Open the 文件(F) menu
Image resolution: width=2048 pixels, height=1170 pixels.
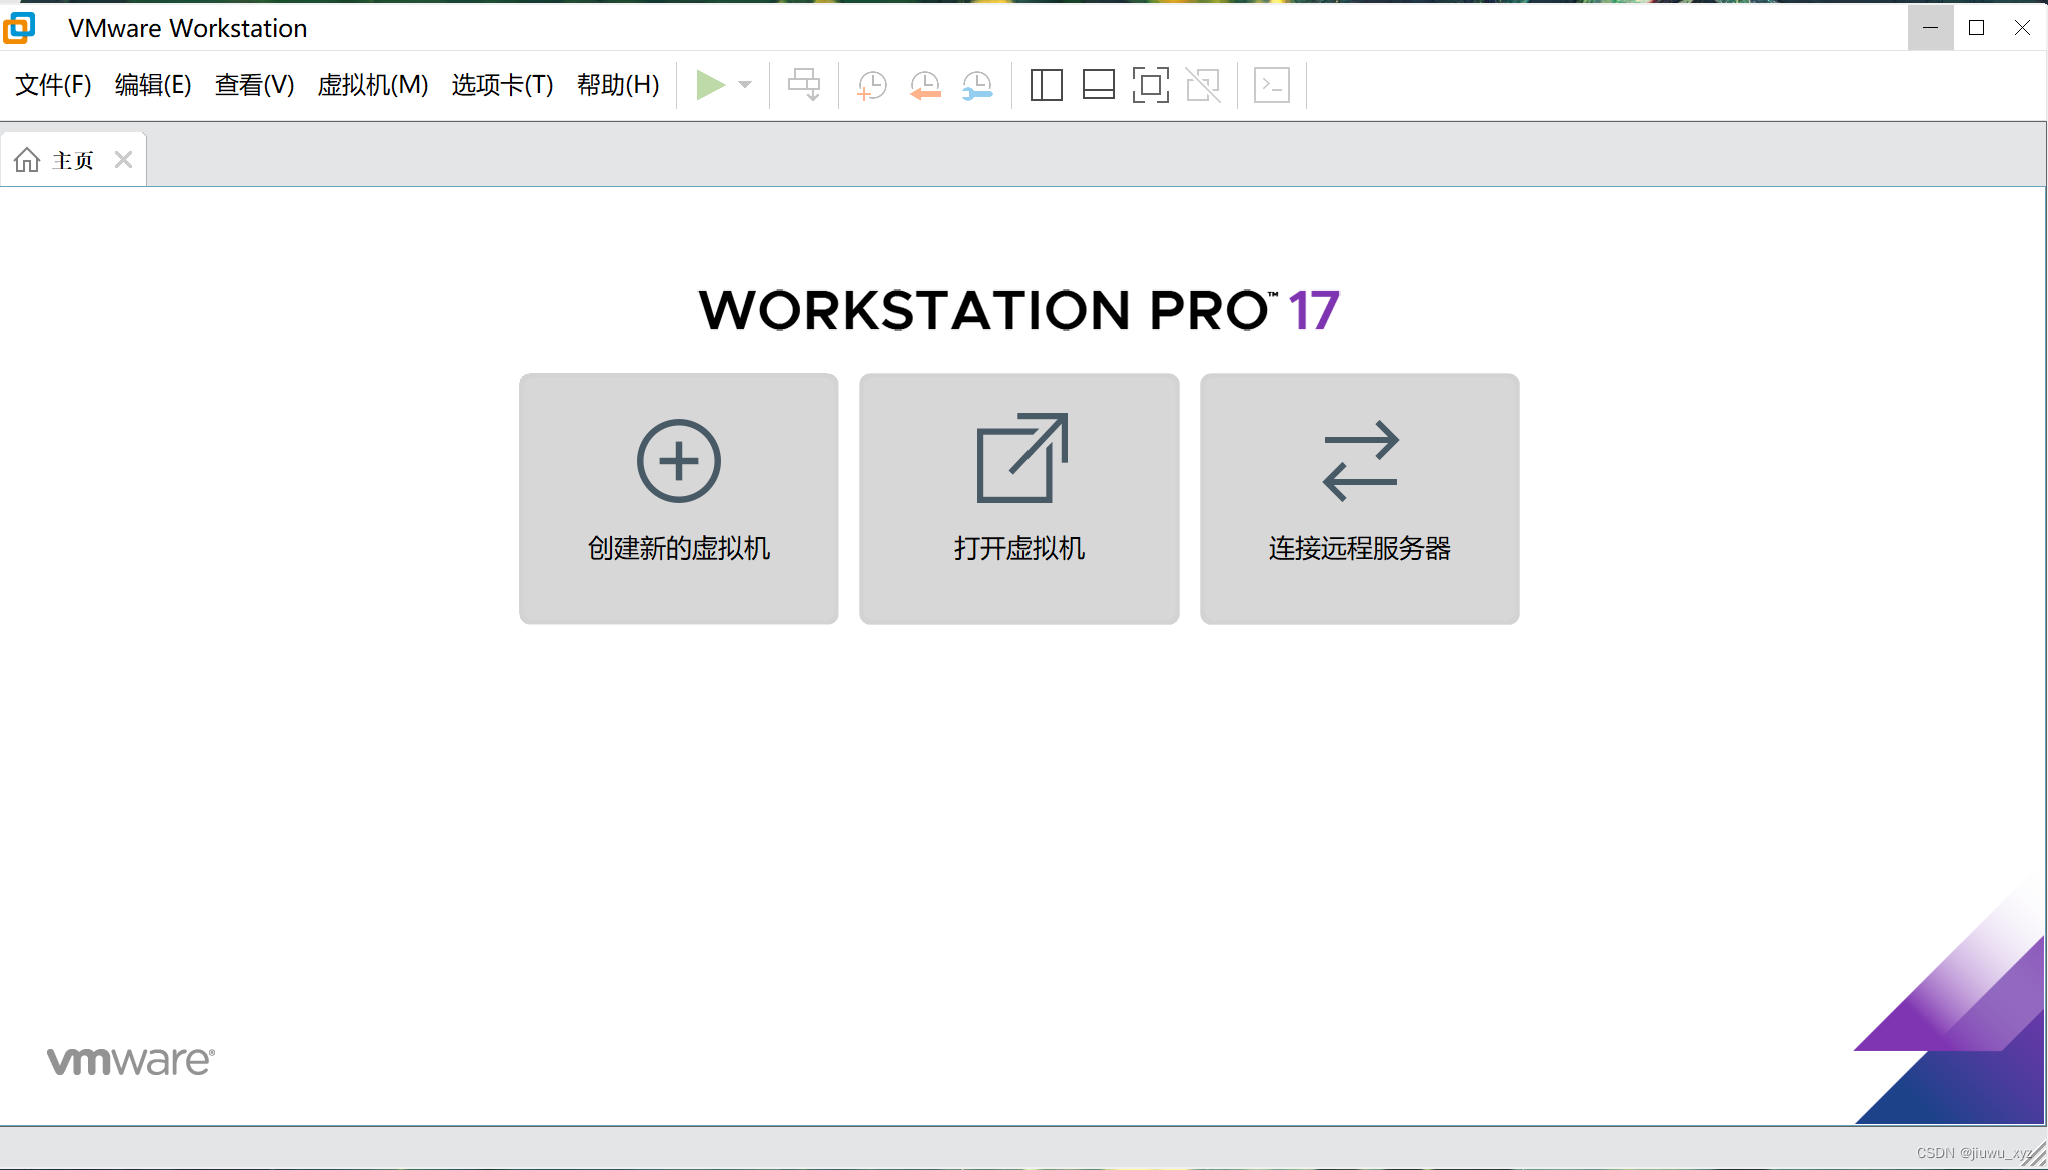pos(53,85)
